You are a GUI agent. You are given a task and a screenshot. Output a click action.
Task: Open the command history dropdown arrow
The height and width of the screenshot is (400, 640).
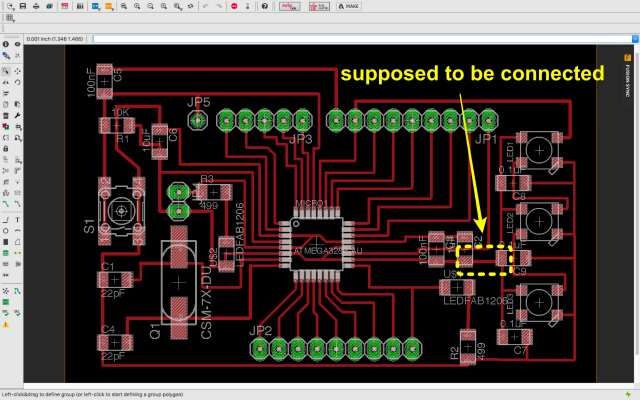coord(636,39)
